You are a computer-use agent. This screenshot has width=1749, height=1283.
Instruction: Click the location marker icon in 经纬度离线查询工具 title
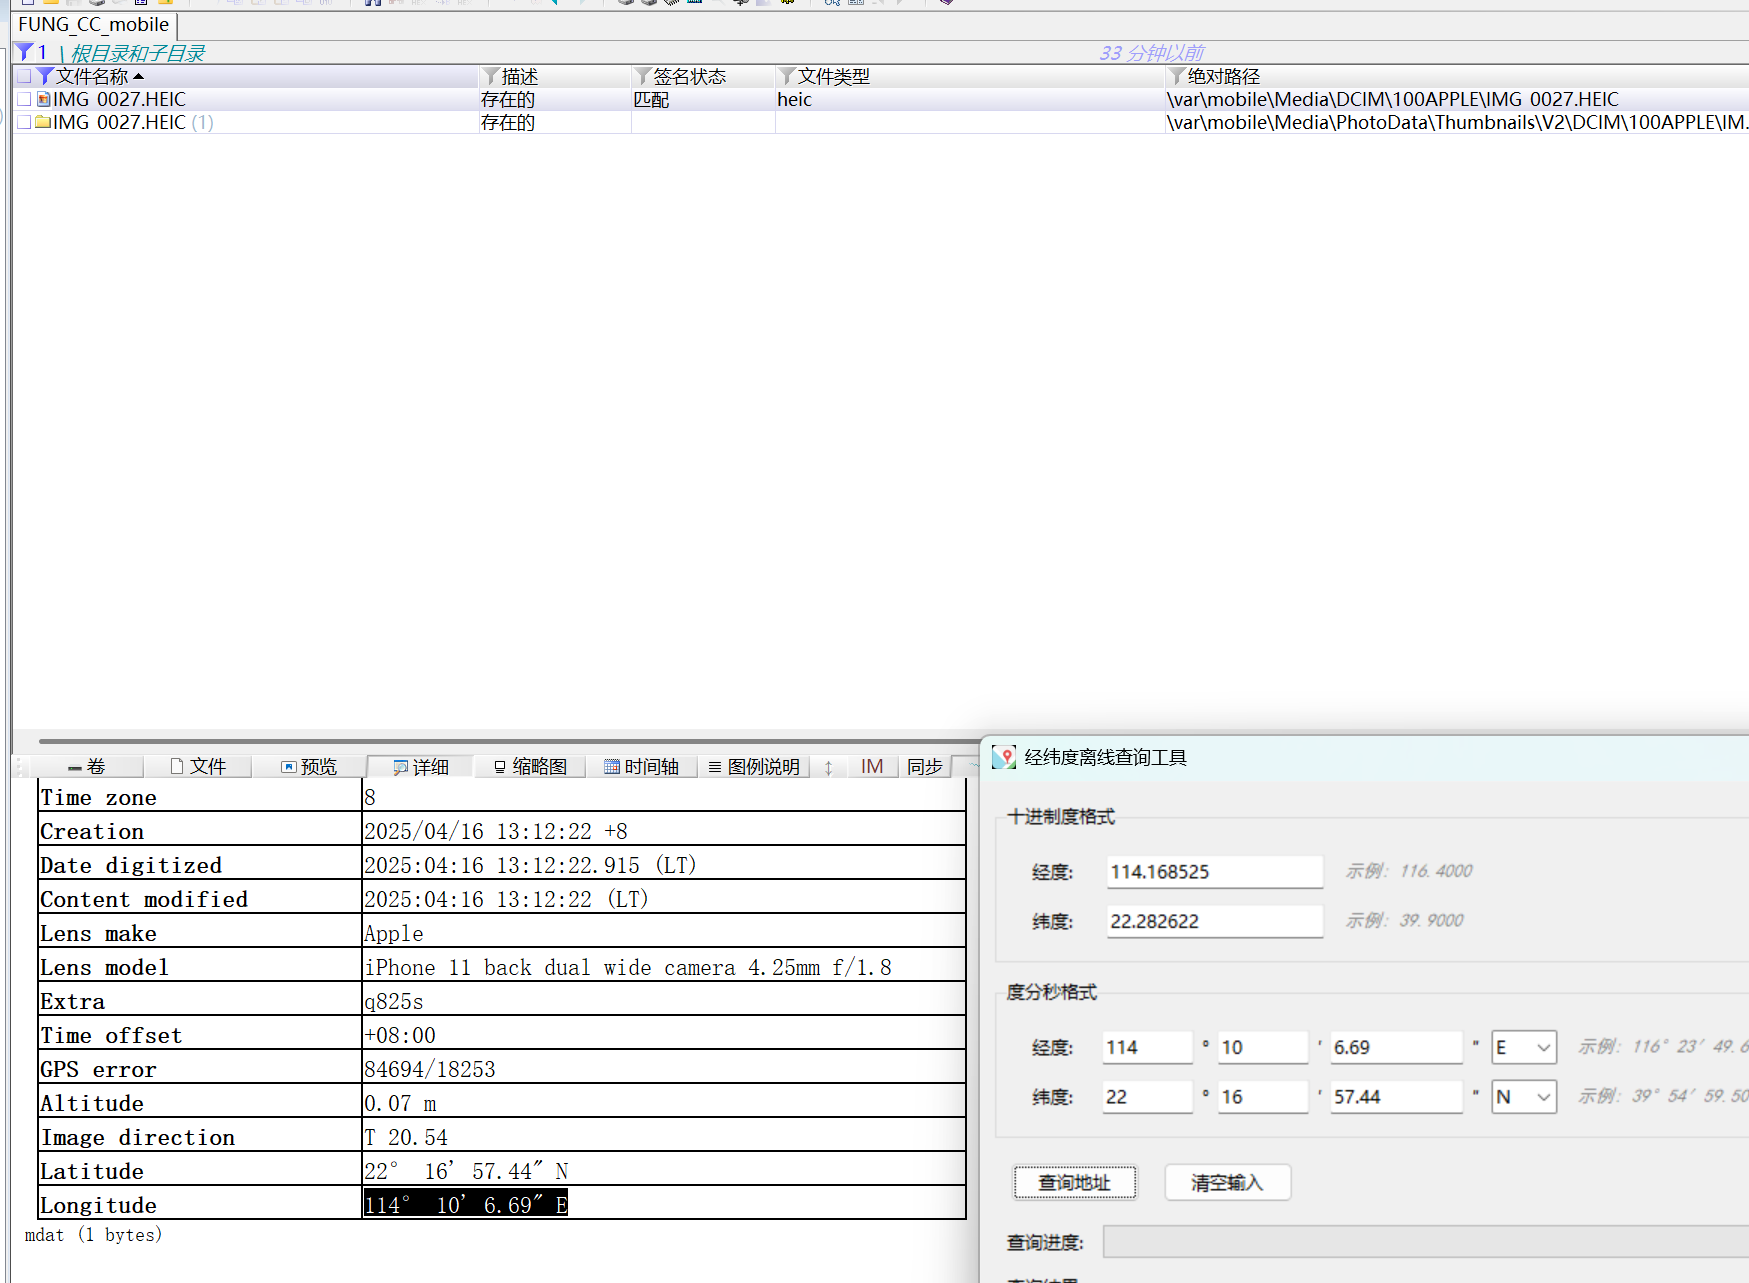click(x=1003, y=757)
